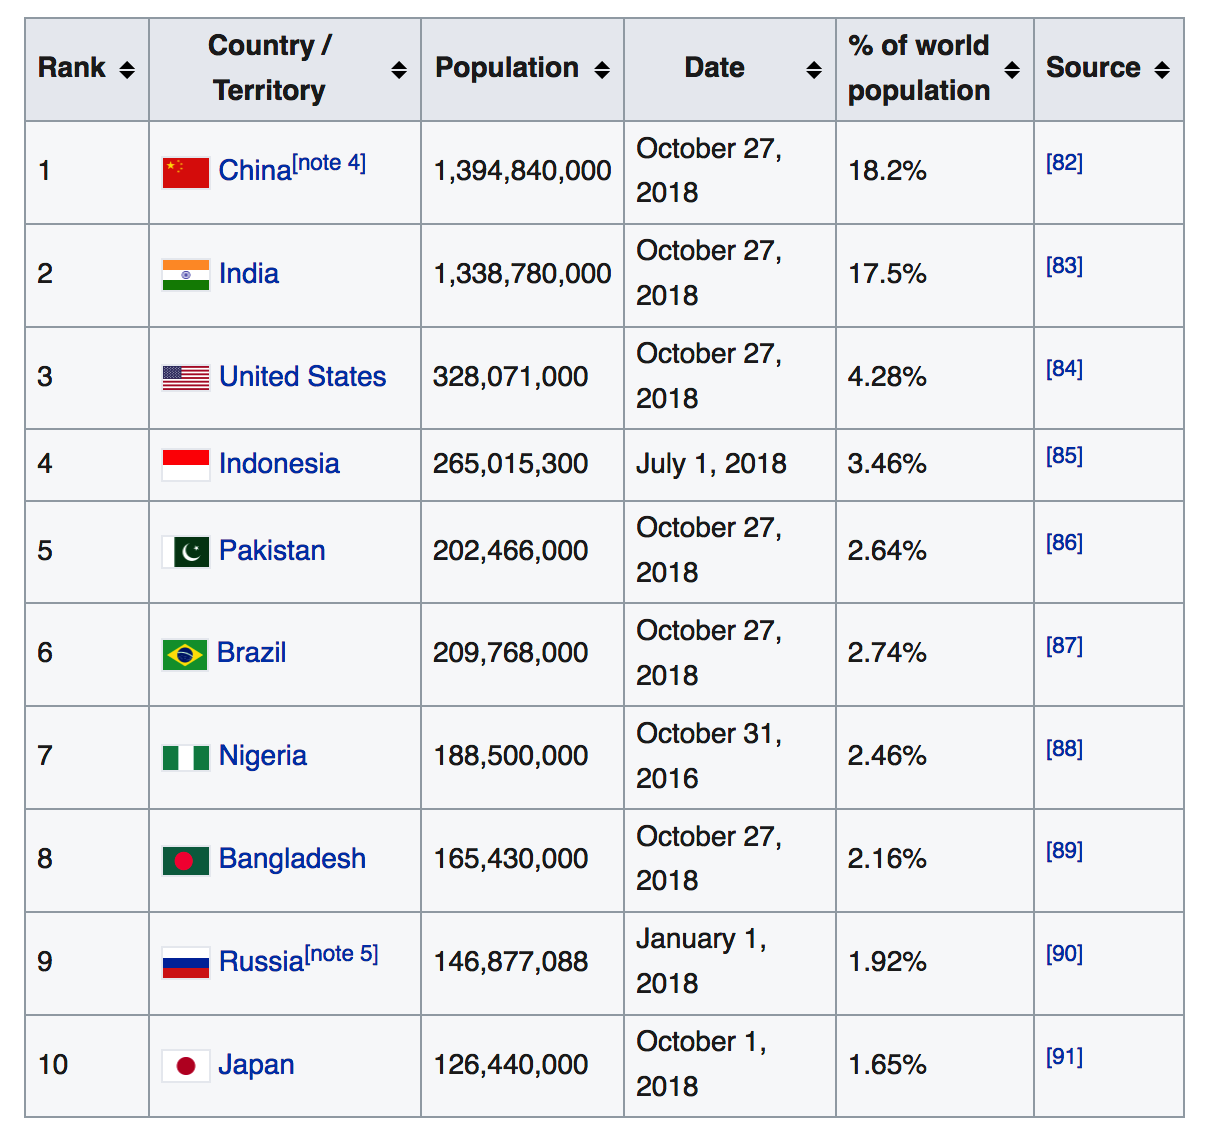Viewport: 1208px width, 1134px height.
Task: Sort table by Population column arrows
Action: (602, 70)
